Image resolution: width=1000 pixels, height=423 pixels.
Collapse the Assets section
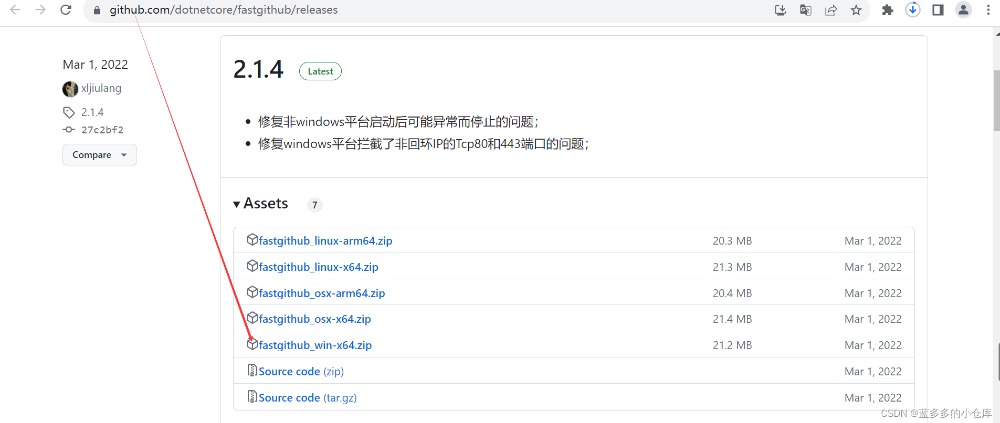pyautogui.click(x=261, y=204)
